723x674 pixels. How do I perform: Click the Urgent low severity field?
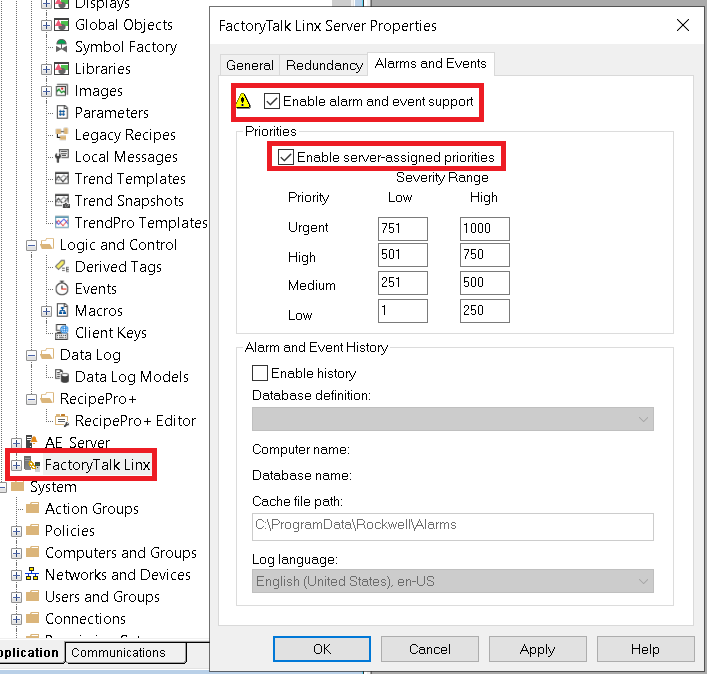pos(403,229)
